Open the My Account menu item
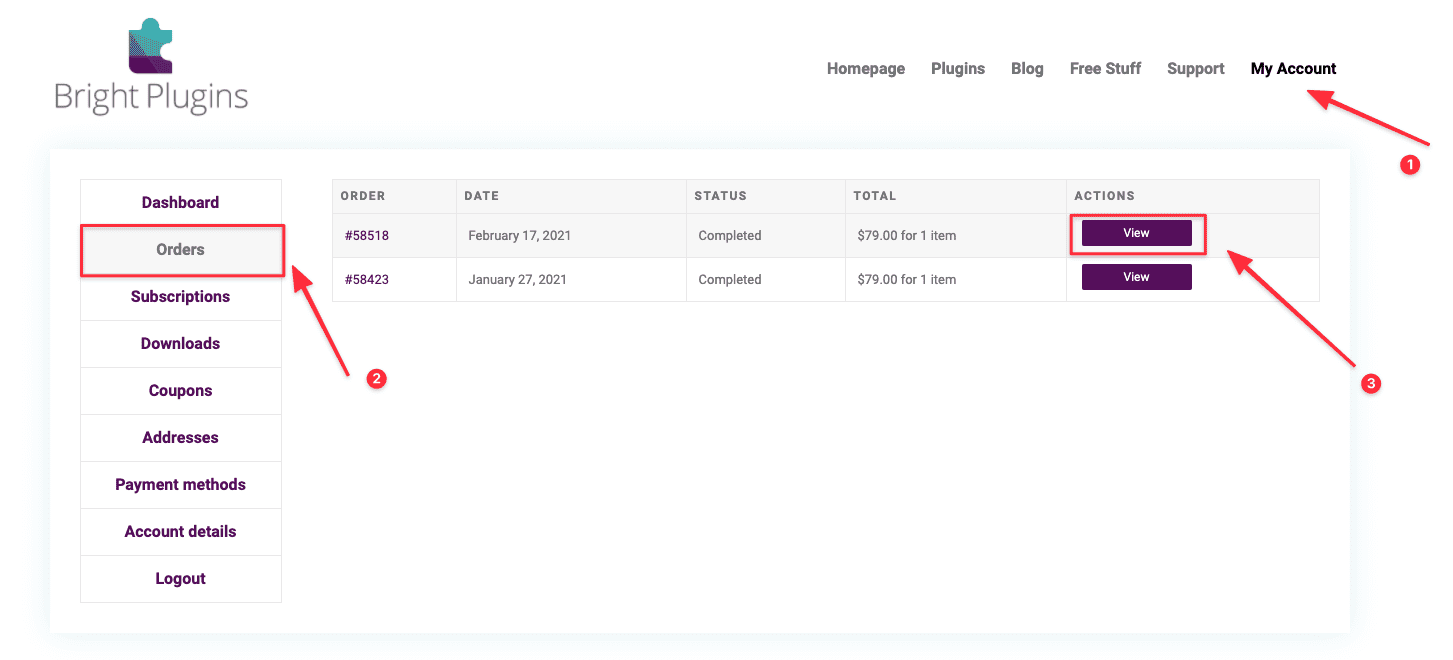1453x660 pixels. [x=1293, y=68]
